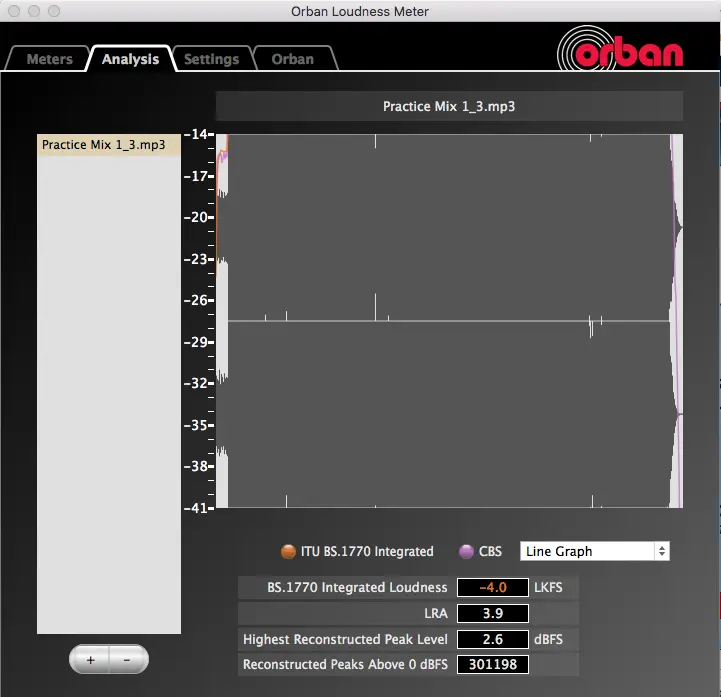Click the center of the loudness graph

449,321
